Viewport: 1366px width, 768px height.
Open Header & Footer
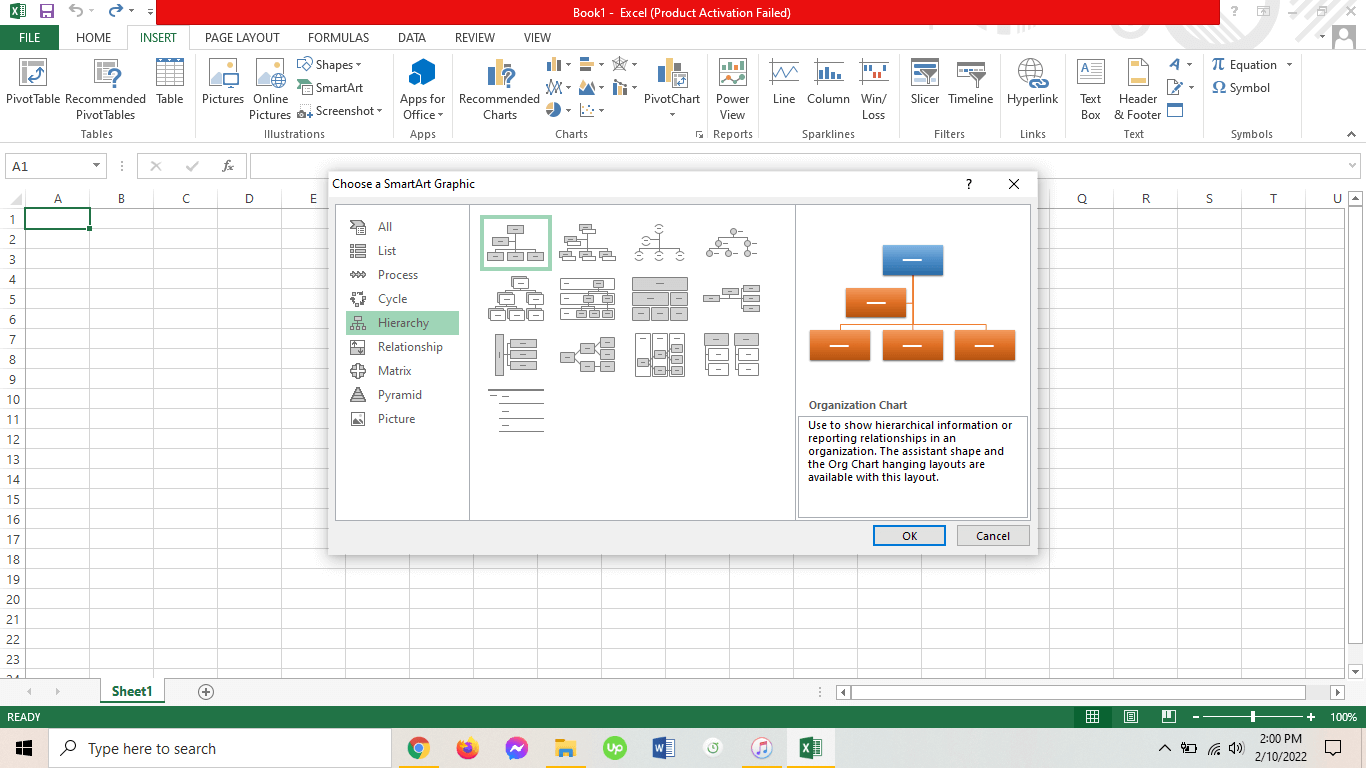(1138, 90)
